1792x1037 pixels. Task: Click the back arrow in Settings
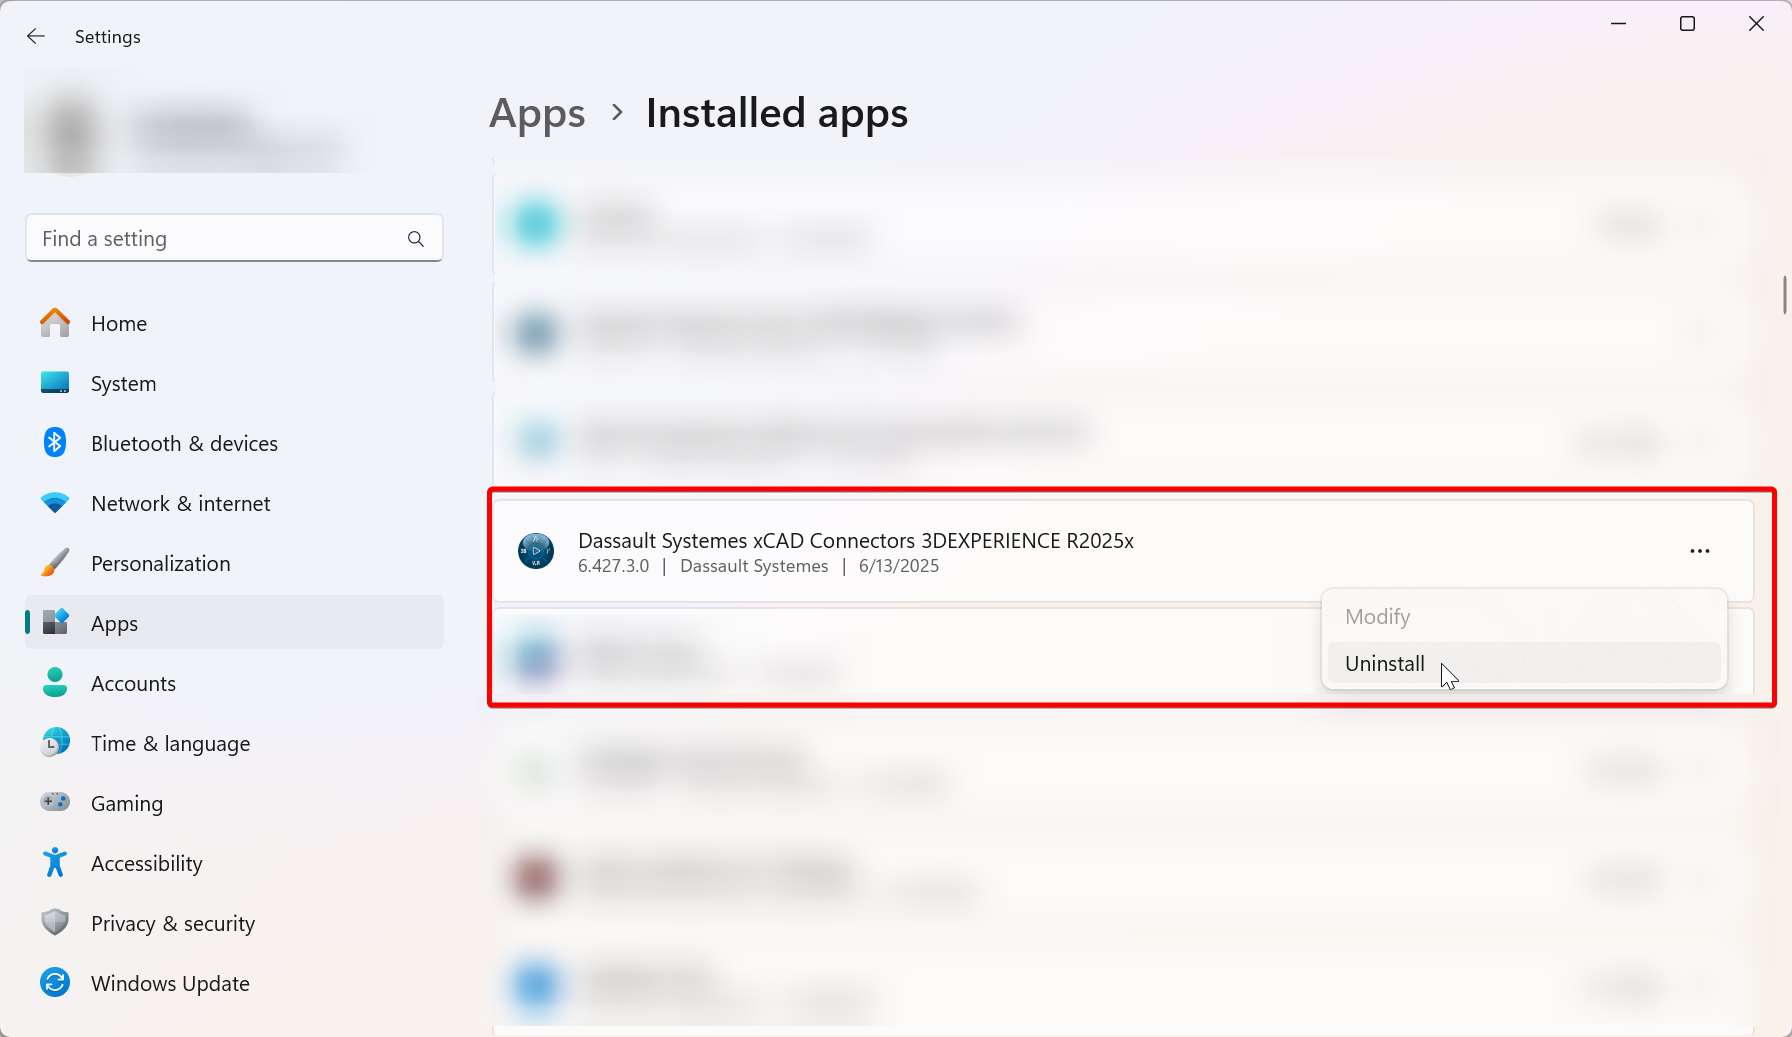[x=36, y=36]
